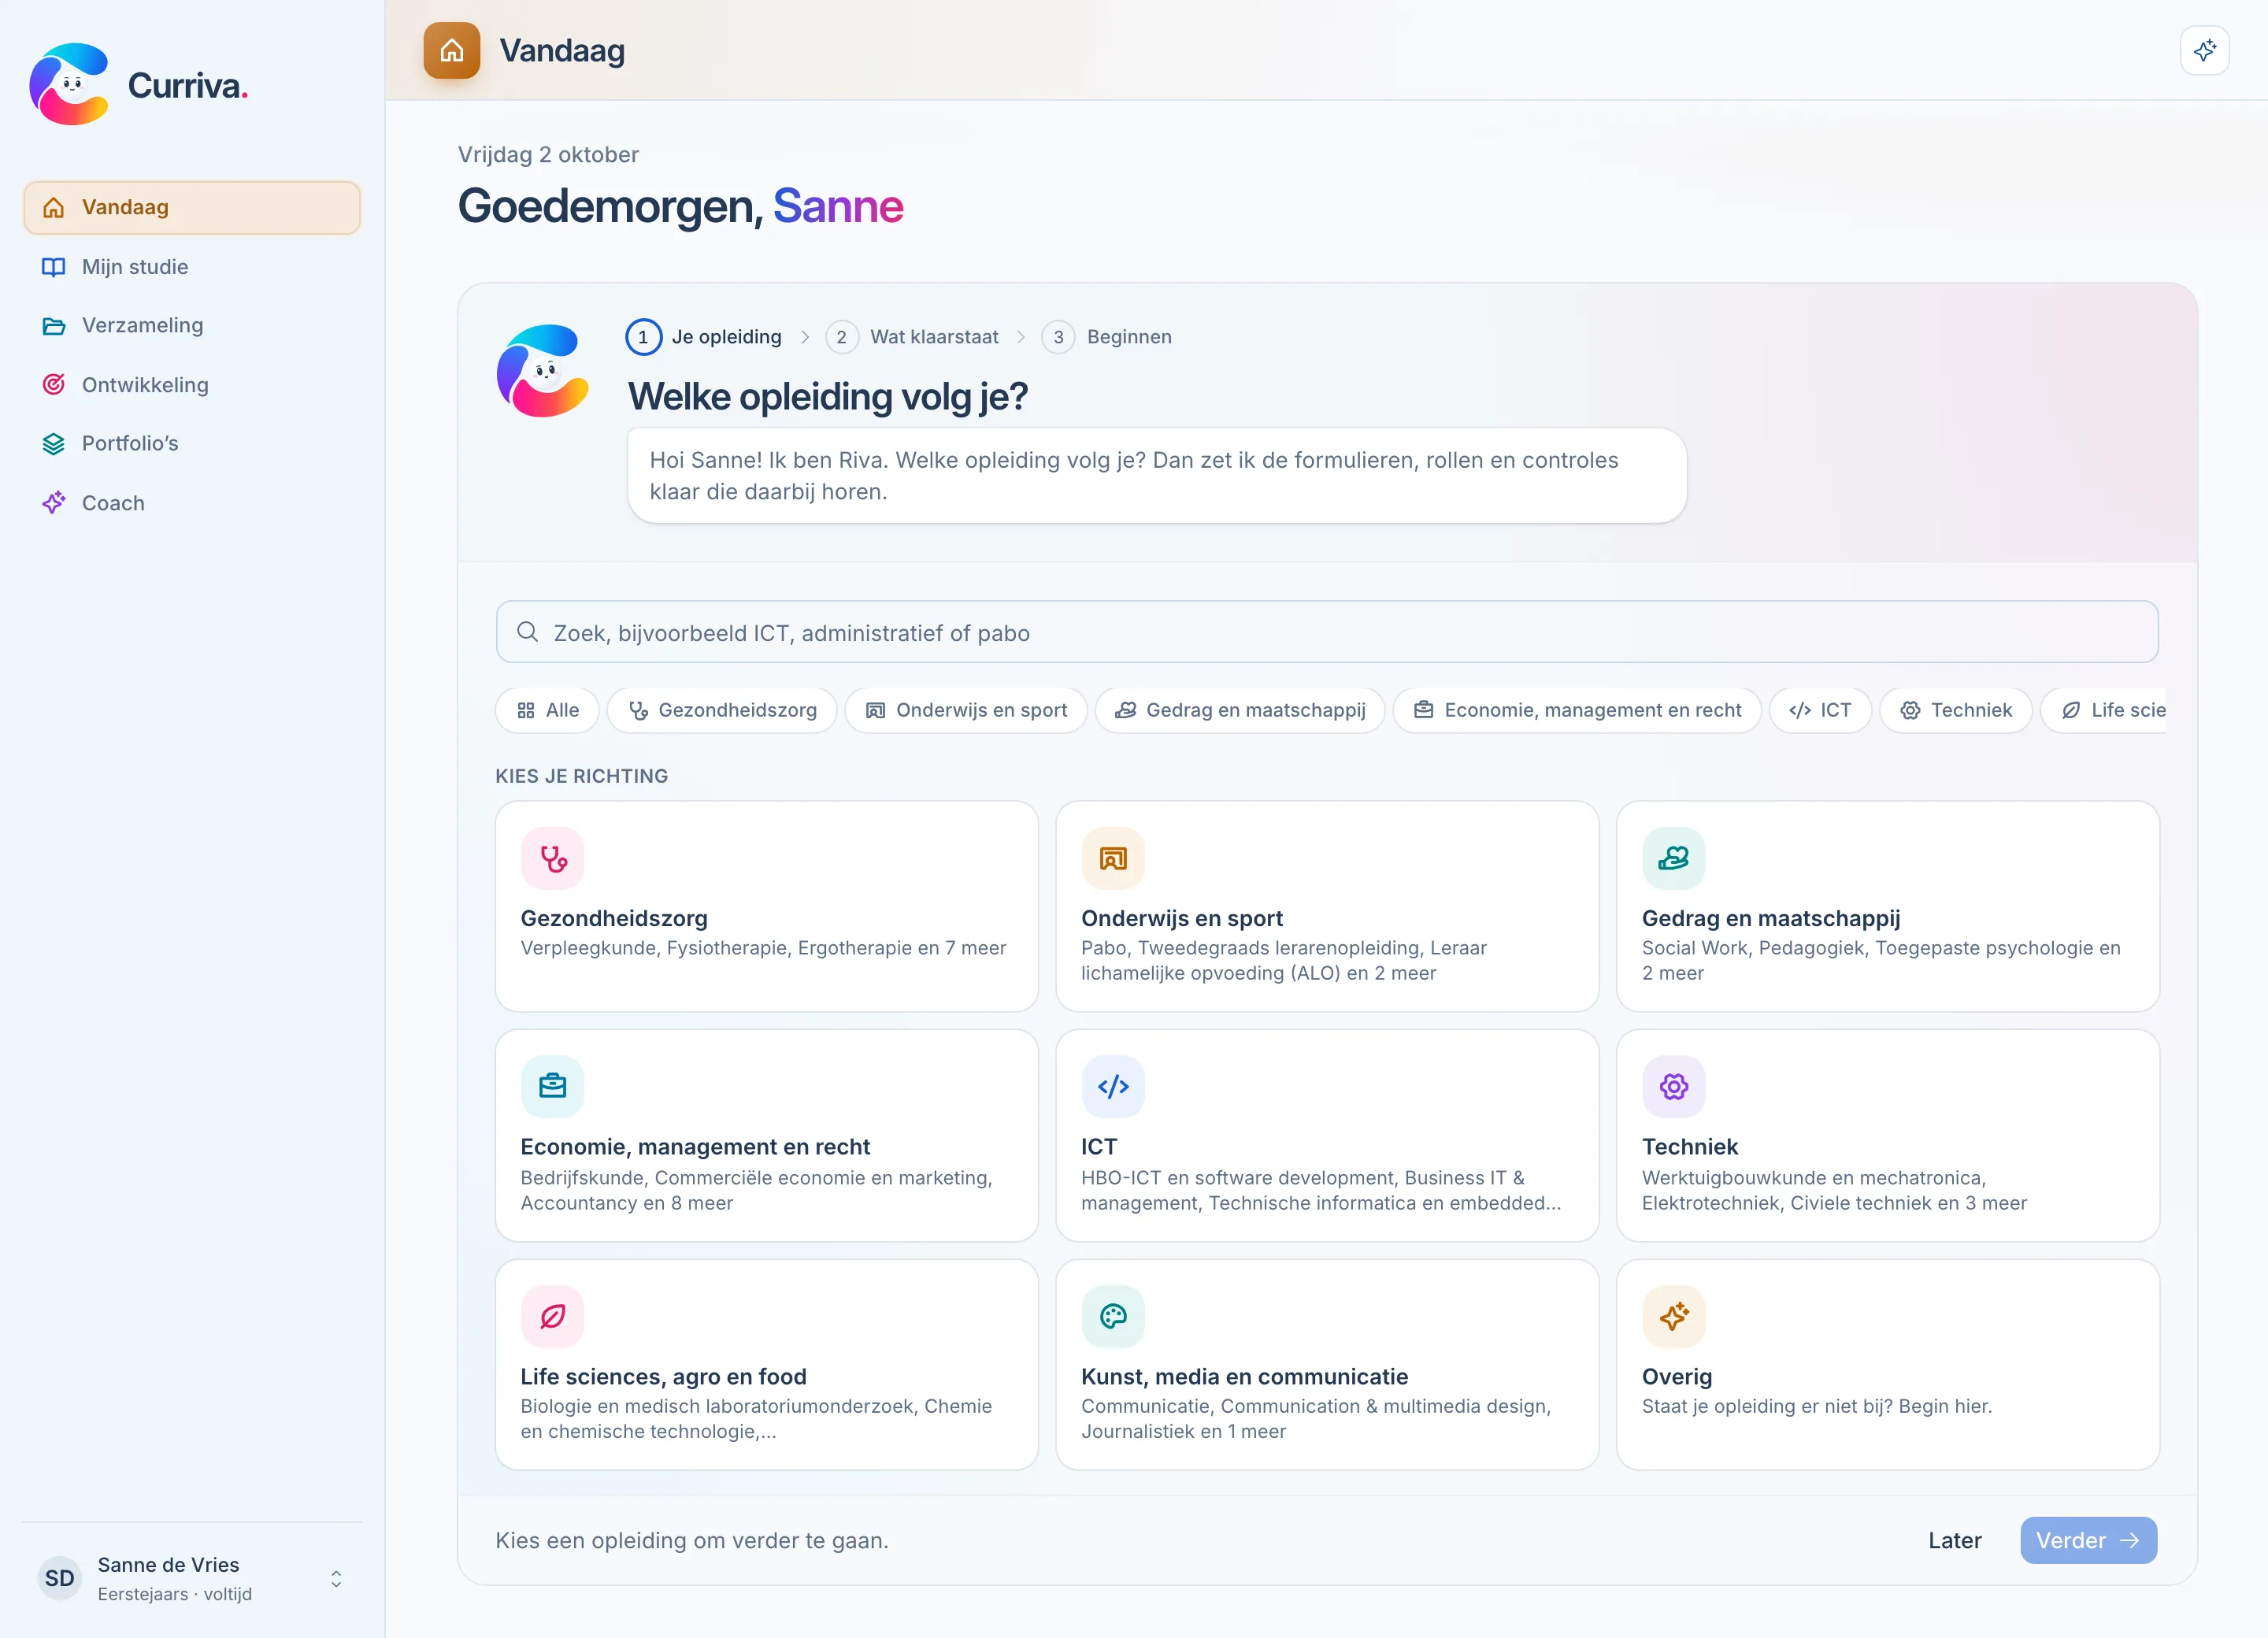Toggle the Alle filter chip
Image resolution: width=2268 pixels, height=1638 pixels.
click(547, 710)
